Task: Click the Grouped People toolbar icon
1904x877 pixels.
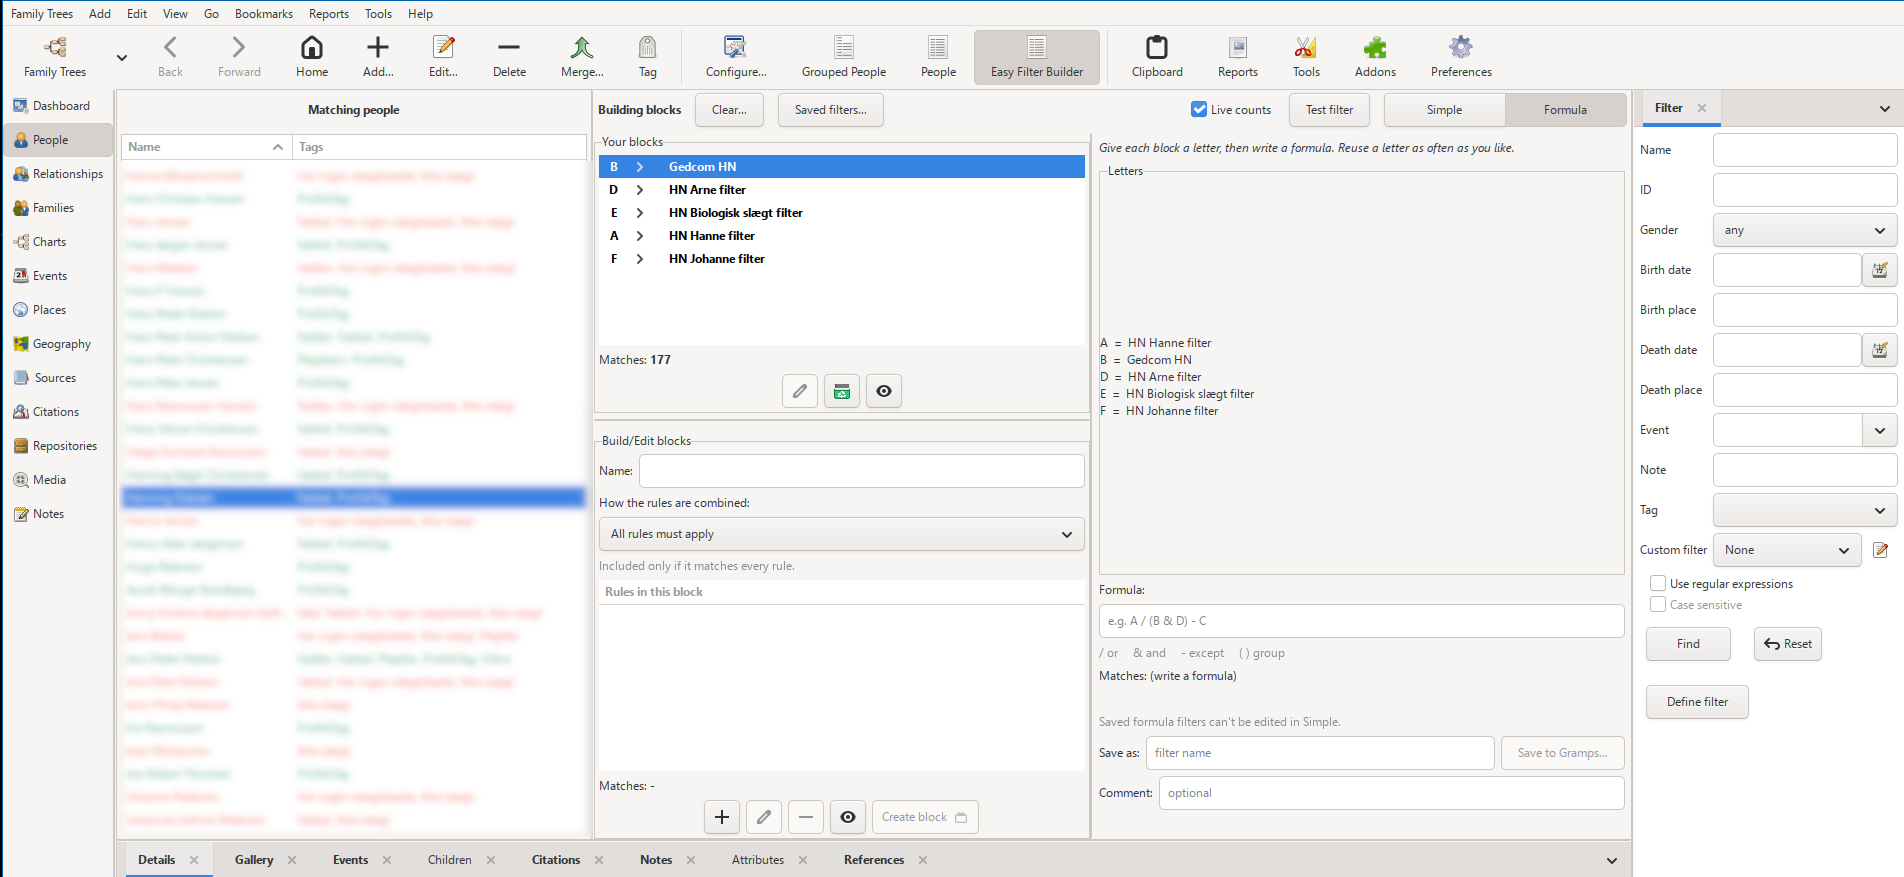Action: (x=843, y=57)
